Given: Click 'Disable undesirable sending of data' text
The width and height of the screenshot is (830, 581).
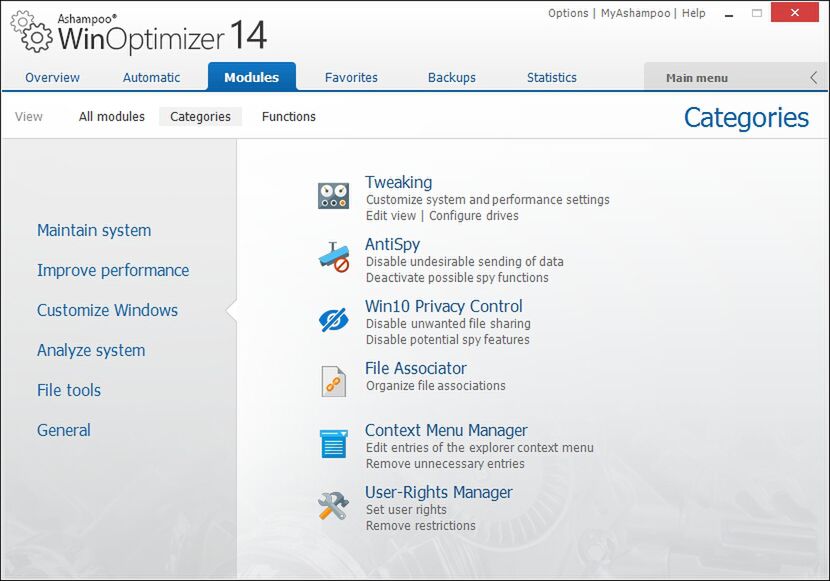Looking at the screenshot, I should 464,261.
